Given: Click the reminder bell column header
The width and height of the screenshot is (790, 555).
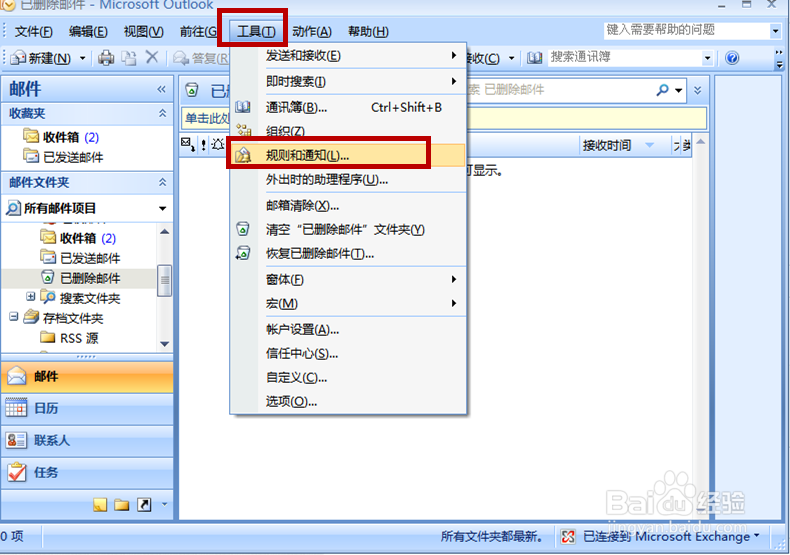Looking at the screenshot, I should [x=218, y=145].
